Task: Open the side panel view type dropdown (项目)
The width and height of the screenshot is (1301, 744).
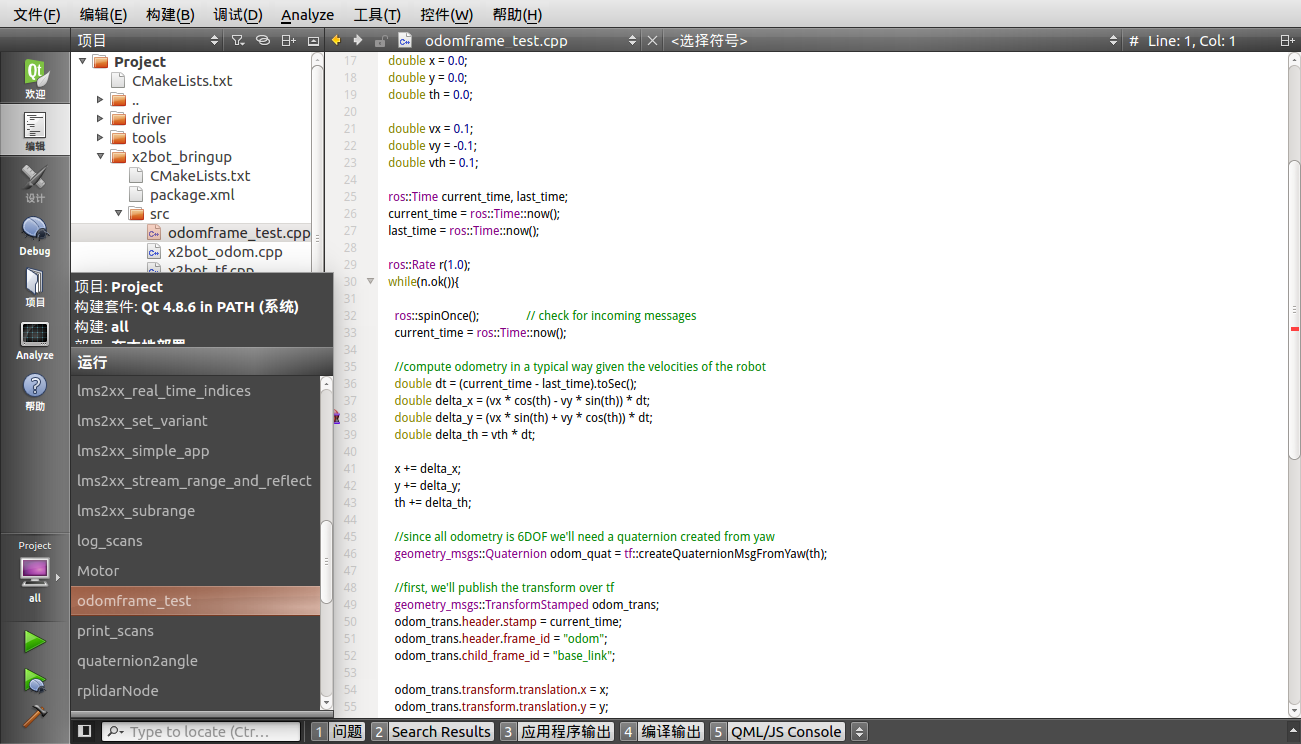Action: click(147, 40)
